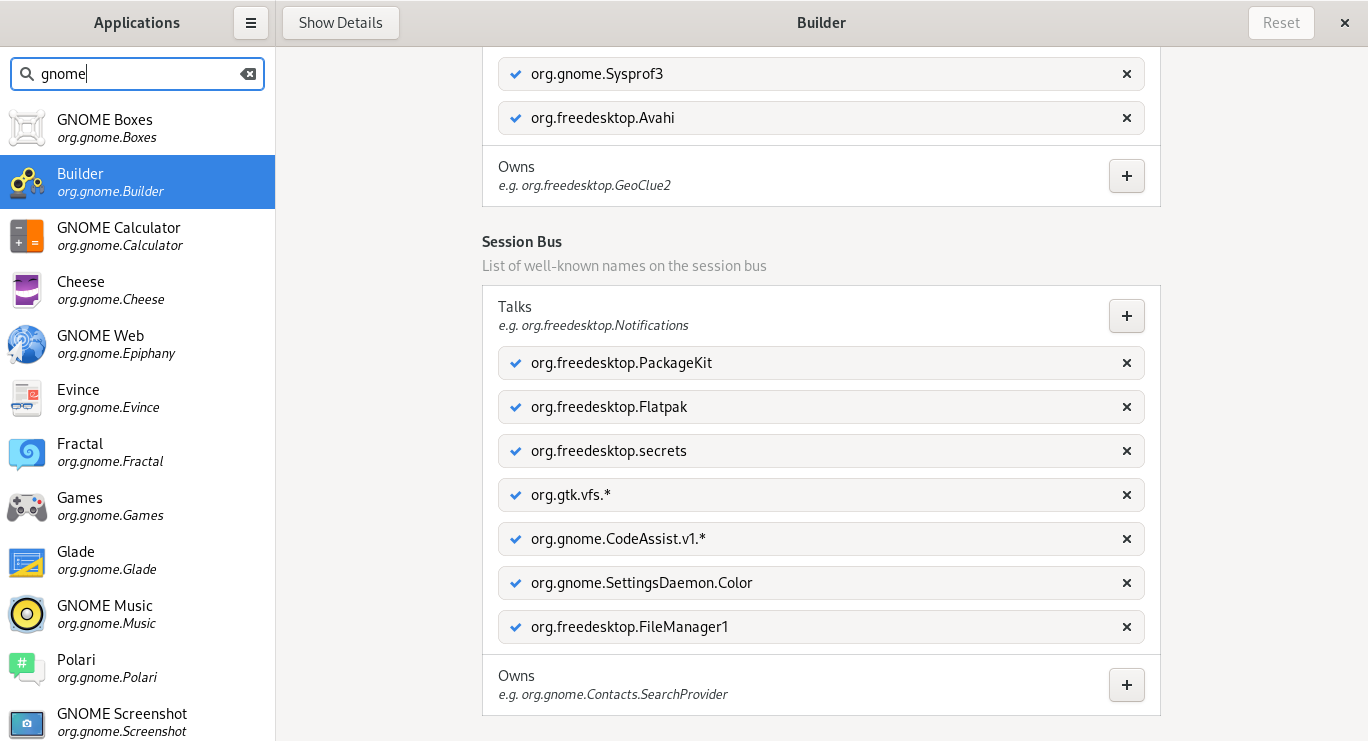
Task: Focus the application search field
Action: pyautogui.click(x=138, y=74)
